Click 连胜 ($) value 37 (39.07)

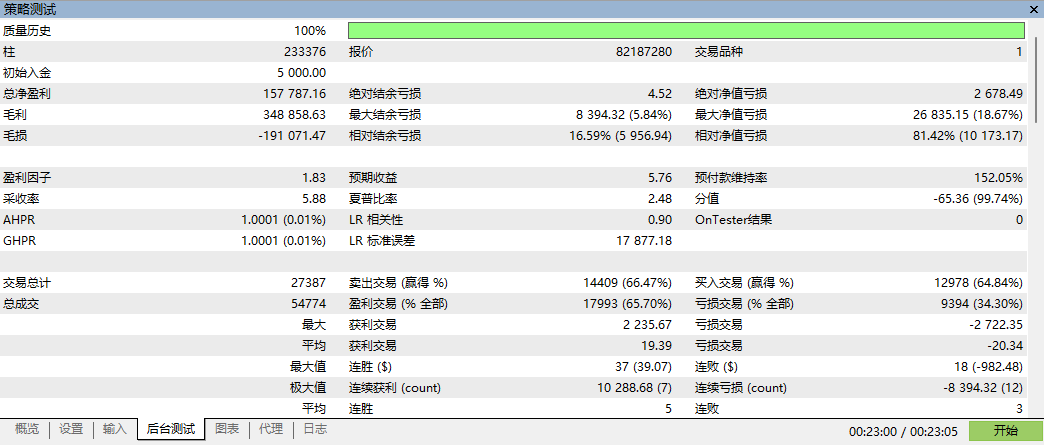click(645, 367)
